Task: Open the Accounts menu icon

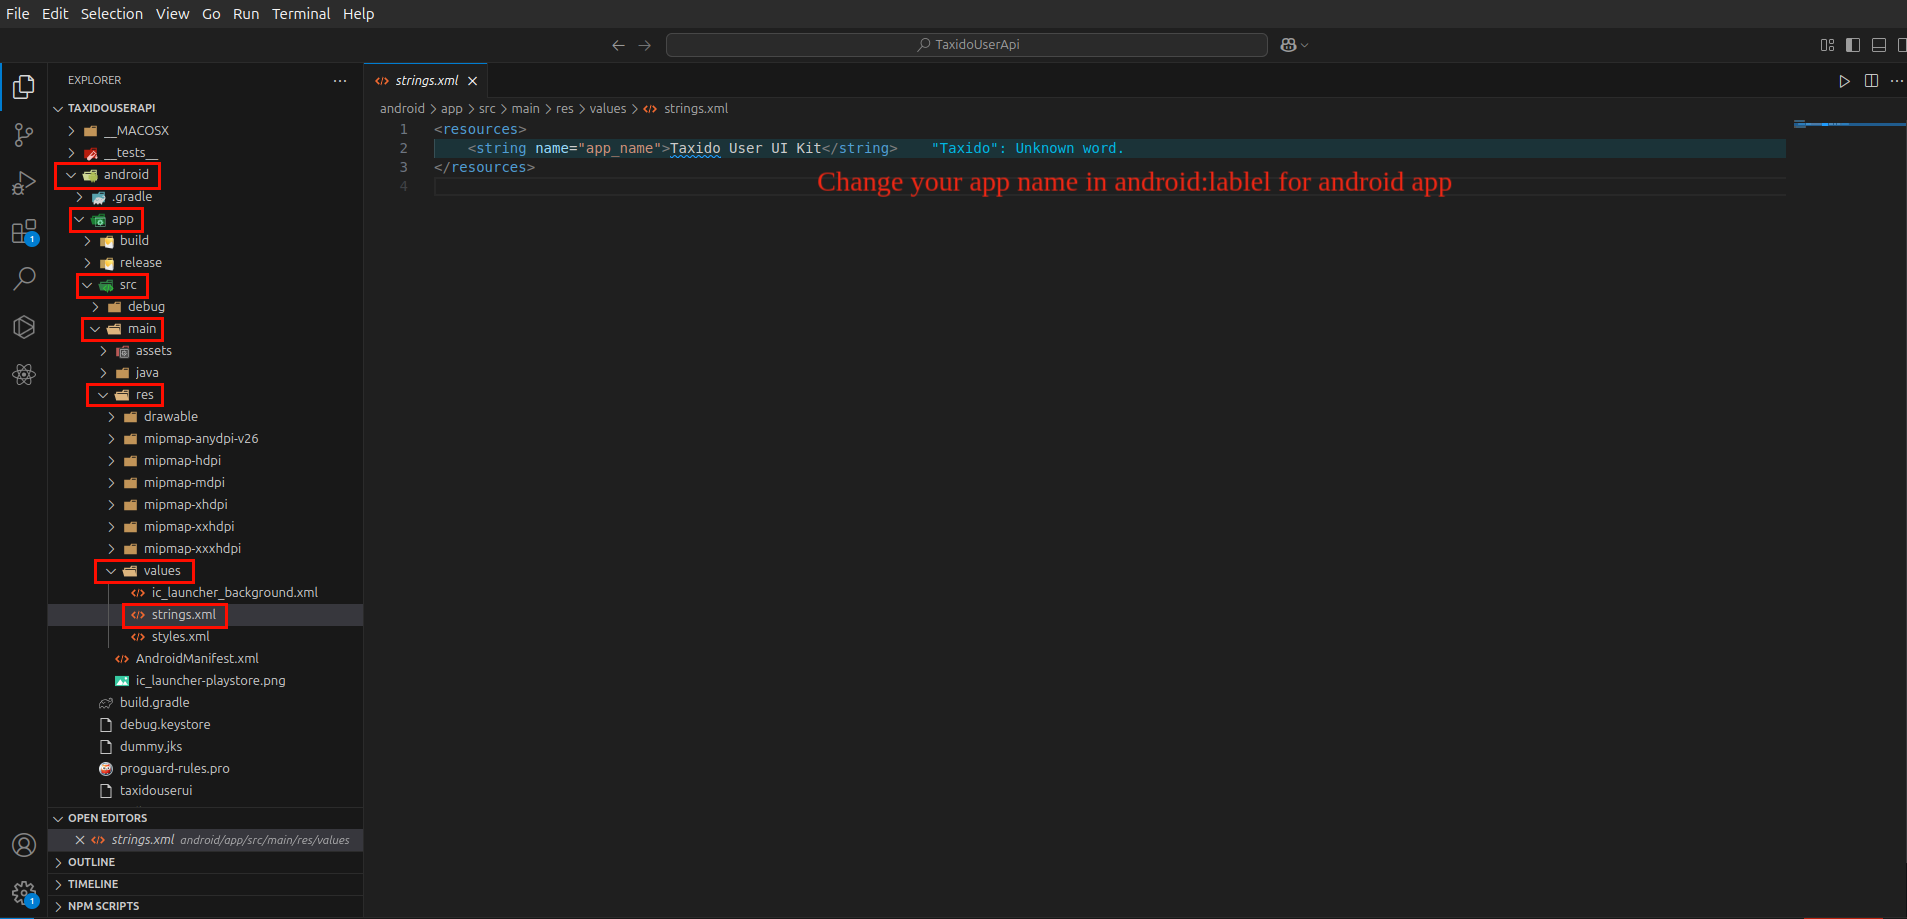Action: [24, 845]
